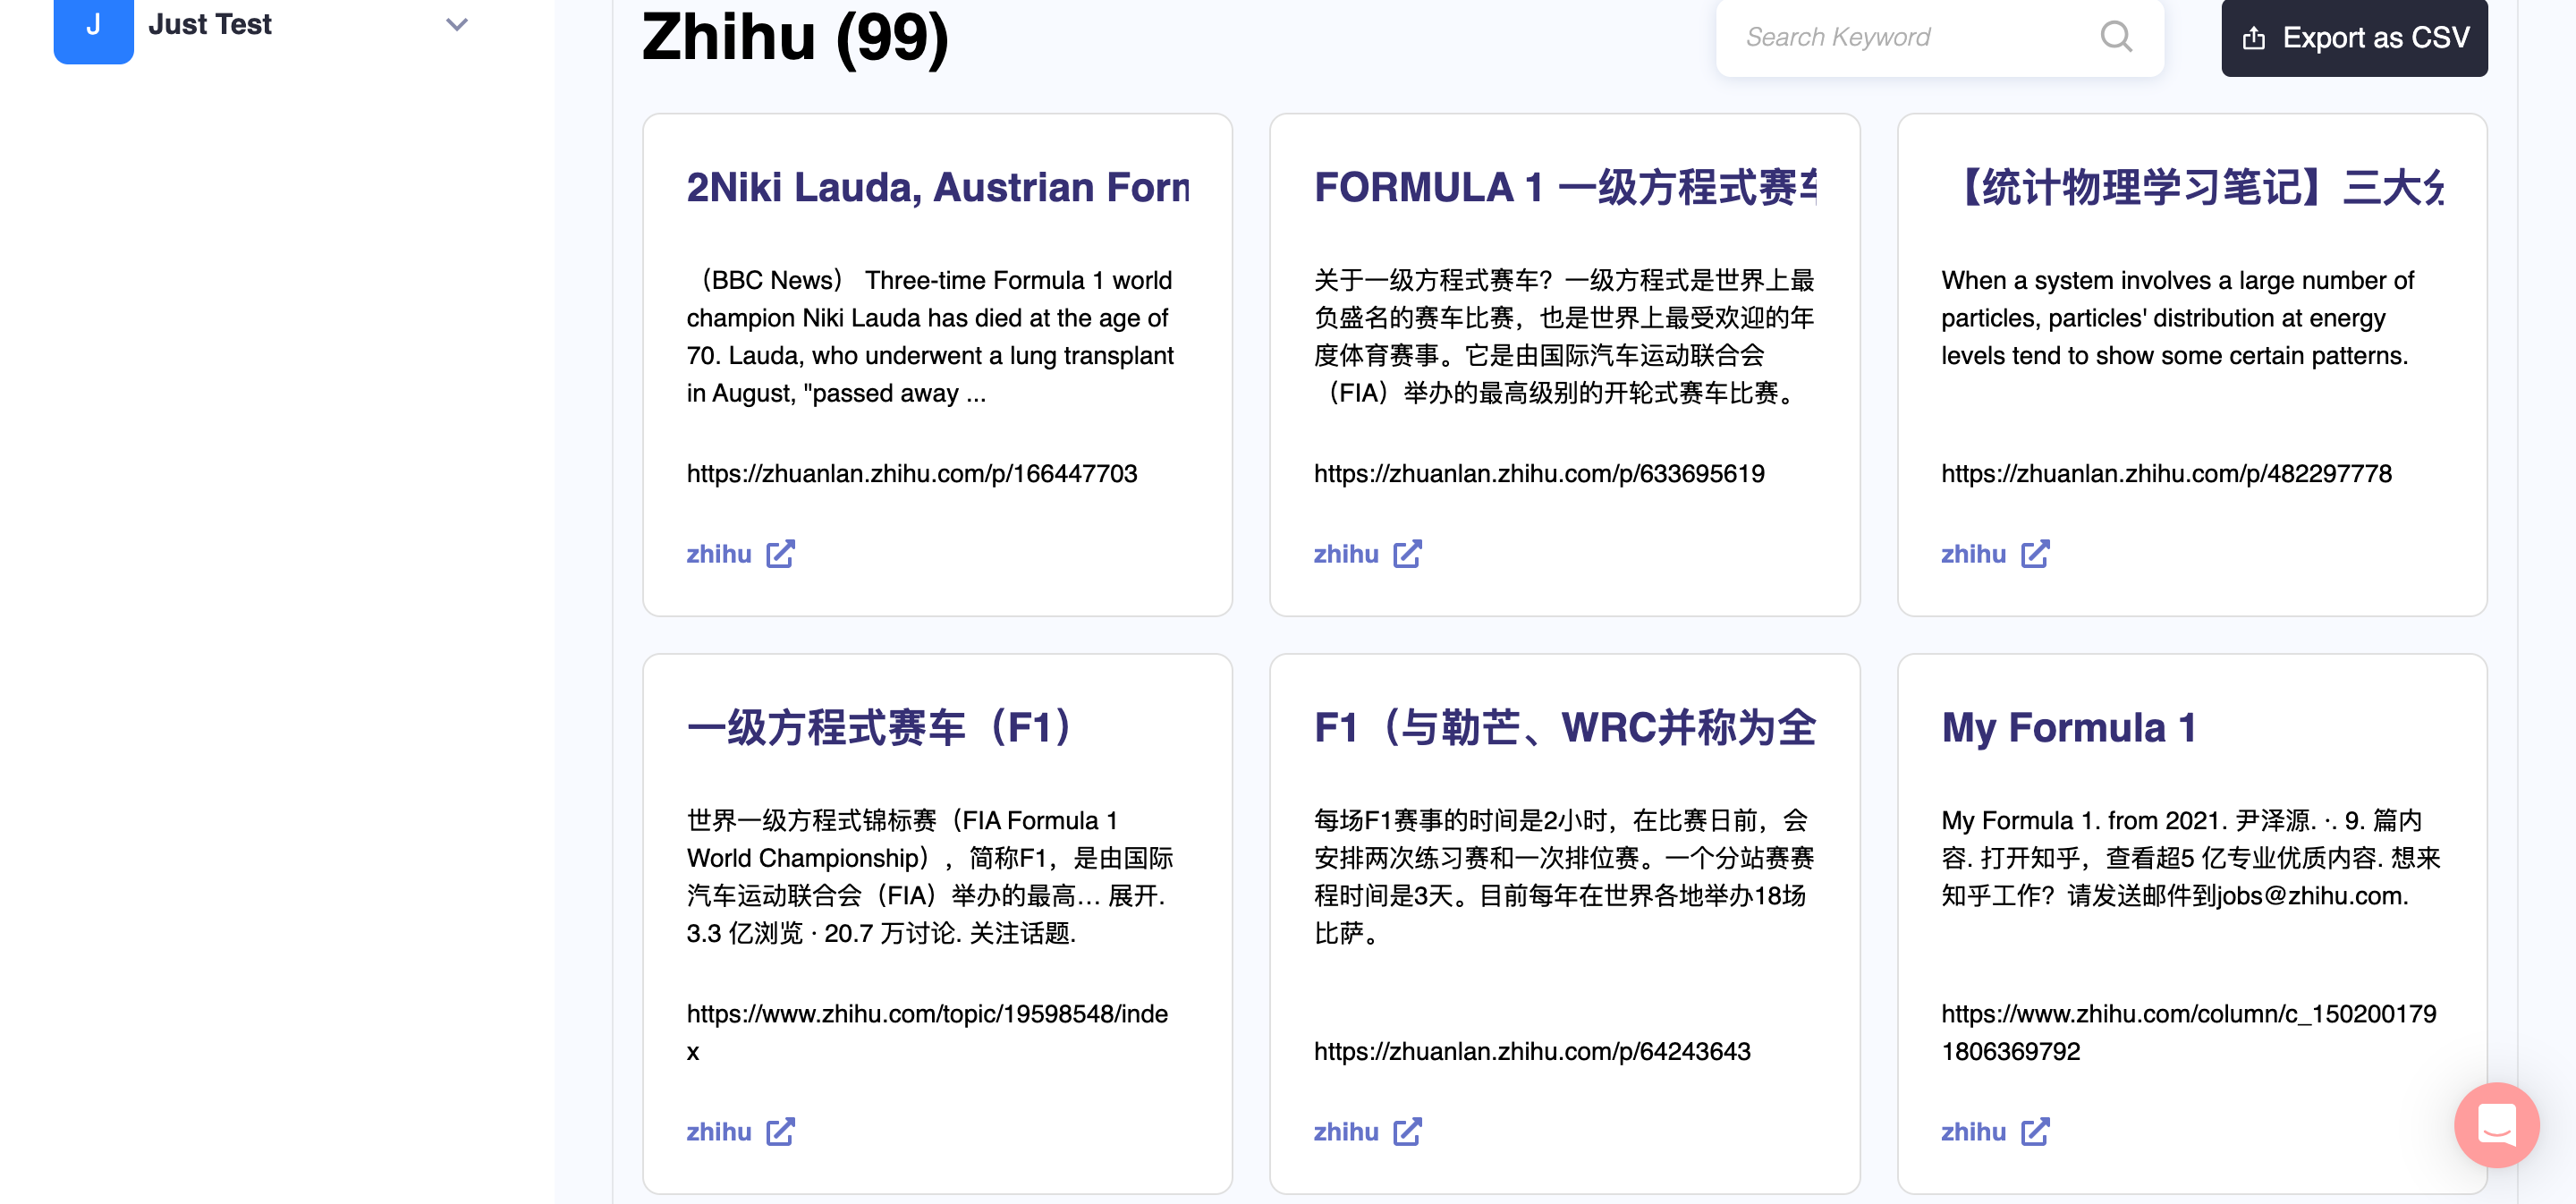This screenshot has width=2576, height=1204.
Task: Open external link icon on Niki Lauda card
Action: pyautogui.click(x=780, y=554)
